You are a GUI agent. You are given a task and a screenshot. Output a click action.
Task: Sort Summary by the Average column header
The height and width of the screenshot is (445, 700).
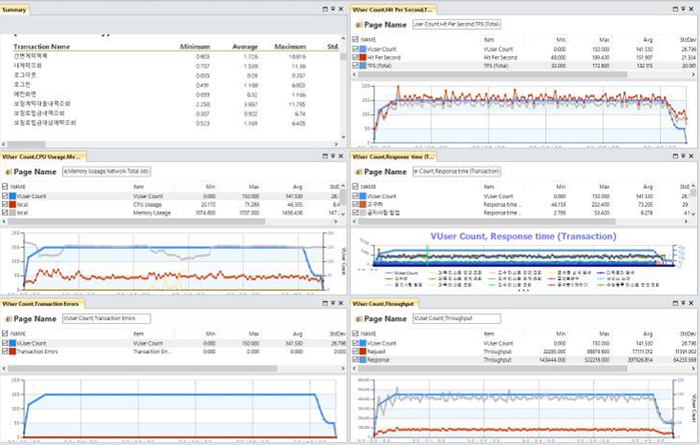point(245,46)
